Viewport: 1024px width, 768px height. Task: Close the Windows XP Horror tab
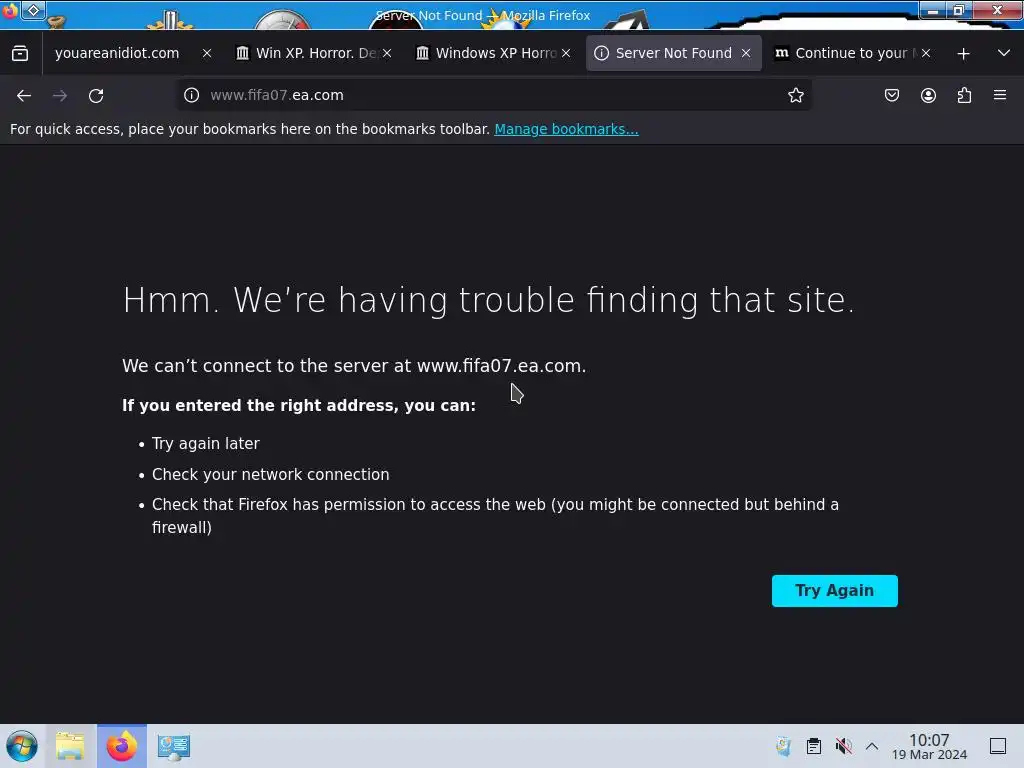point(566,54)
